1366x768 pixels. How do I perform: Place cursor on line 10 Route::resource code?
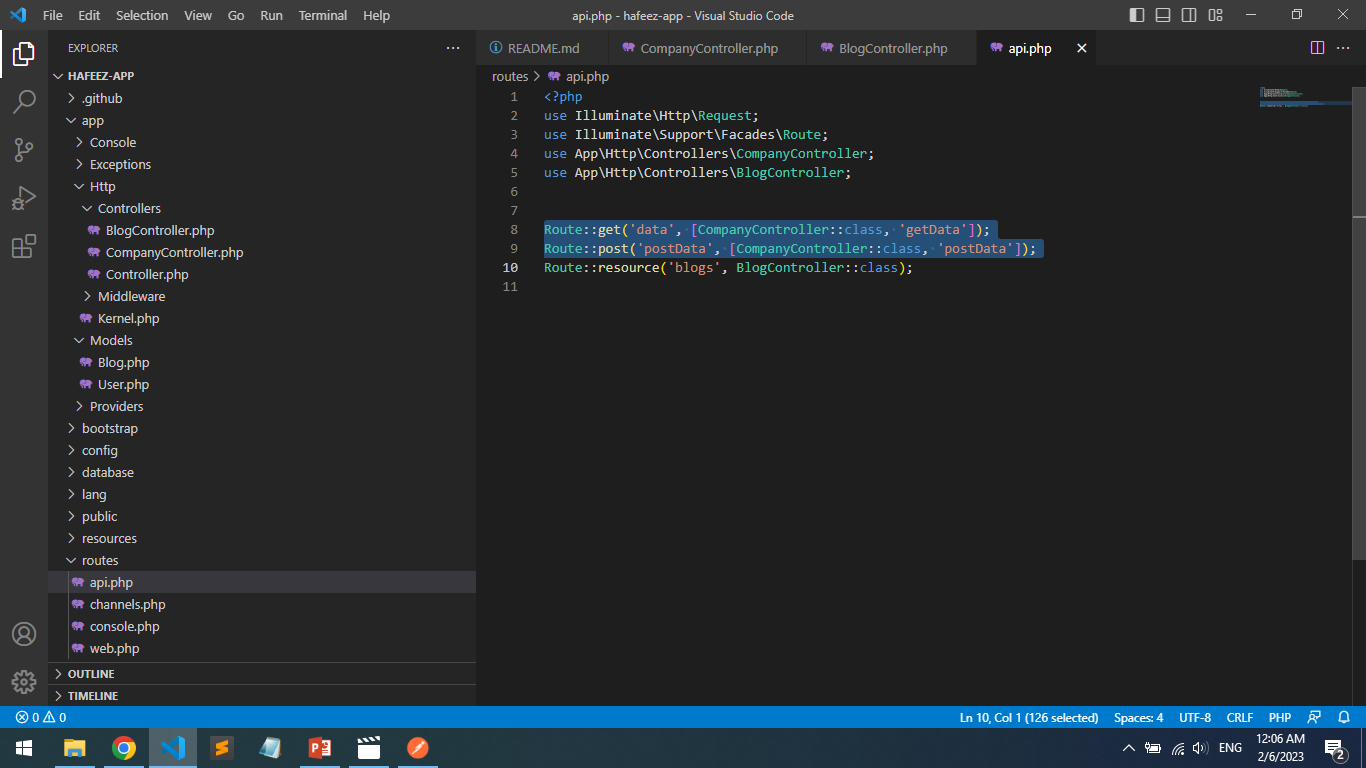click(x=728, y=268)
